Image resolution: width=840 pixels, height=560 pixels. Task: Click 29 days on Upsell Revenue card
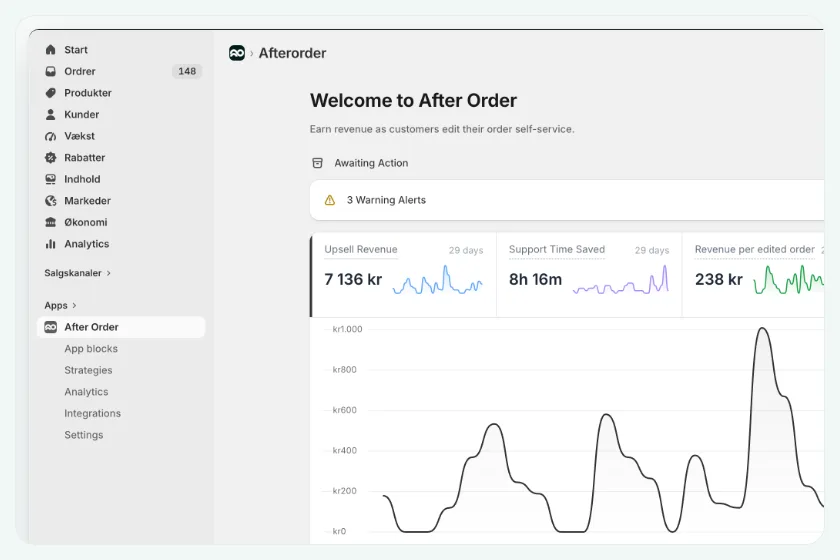click(x=466, y=250)
